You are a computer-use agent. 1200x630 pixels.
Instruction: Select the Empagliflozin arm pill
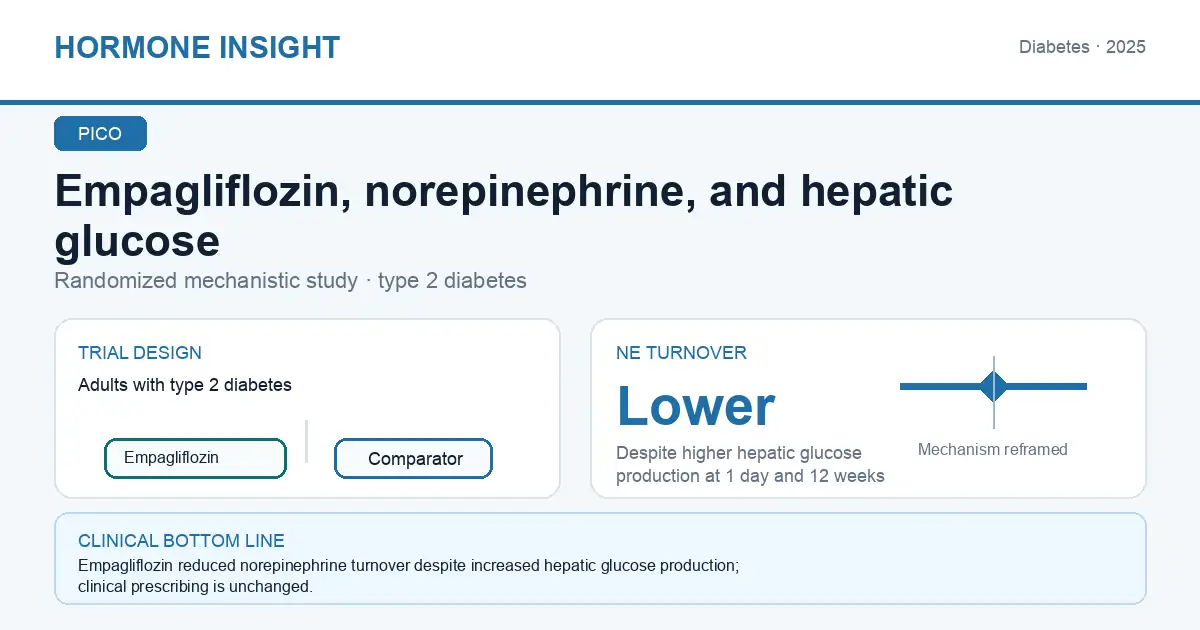coord(195,458)
